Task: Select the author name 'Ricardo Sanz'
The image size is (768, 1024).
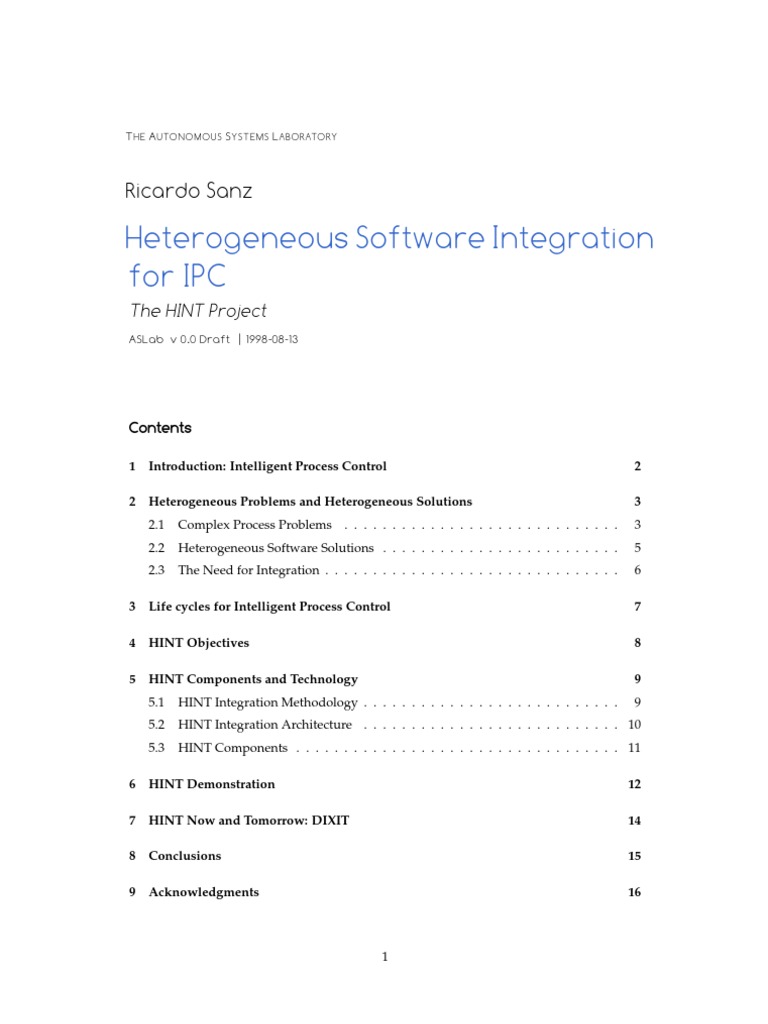Action: tap(188, 191)
